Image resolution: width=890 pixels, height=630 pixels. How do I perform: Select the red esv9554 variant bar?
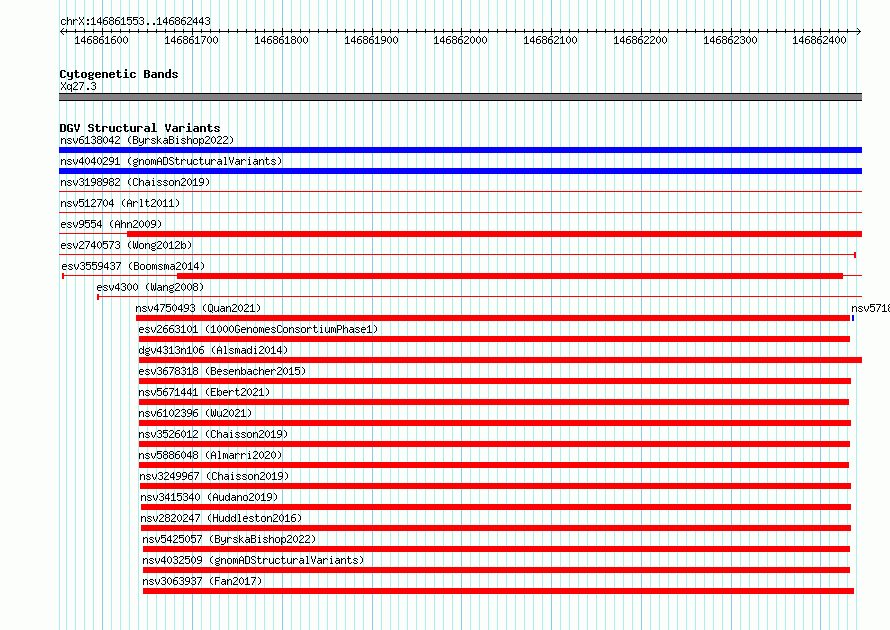pos(494,234)
